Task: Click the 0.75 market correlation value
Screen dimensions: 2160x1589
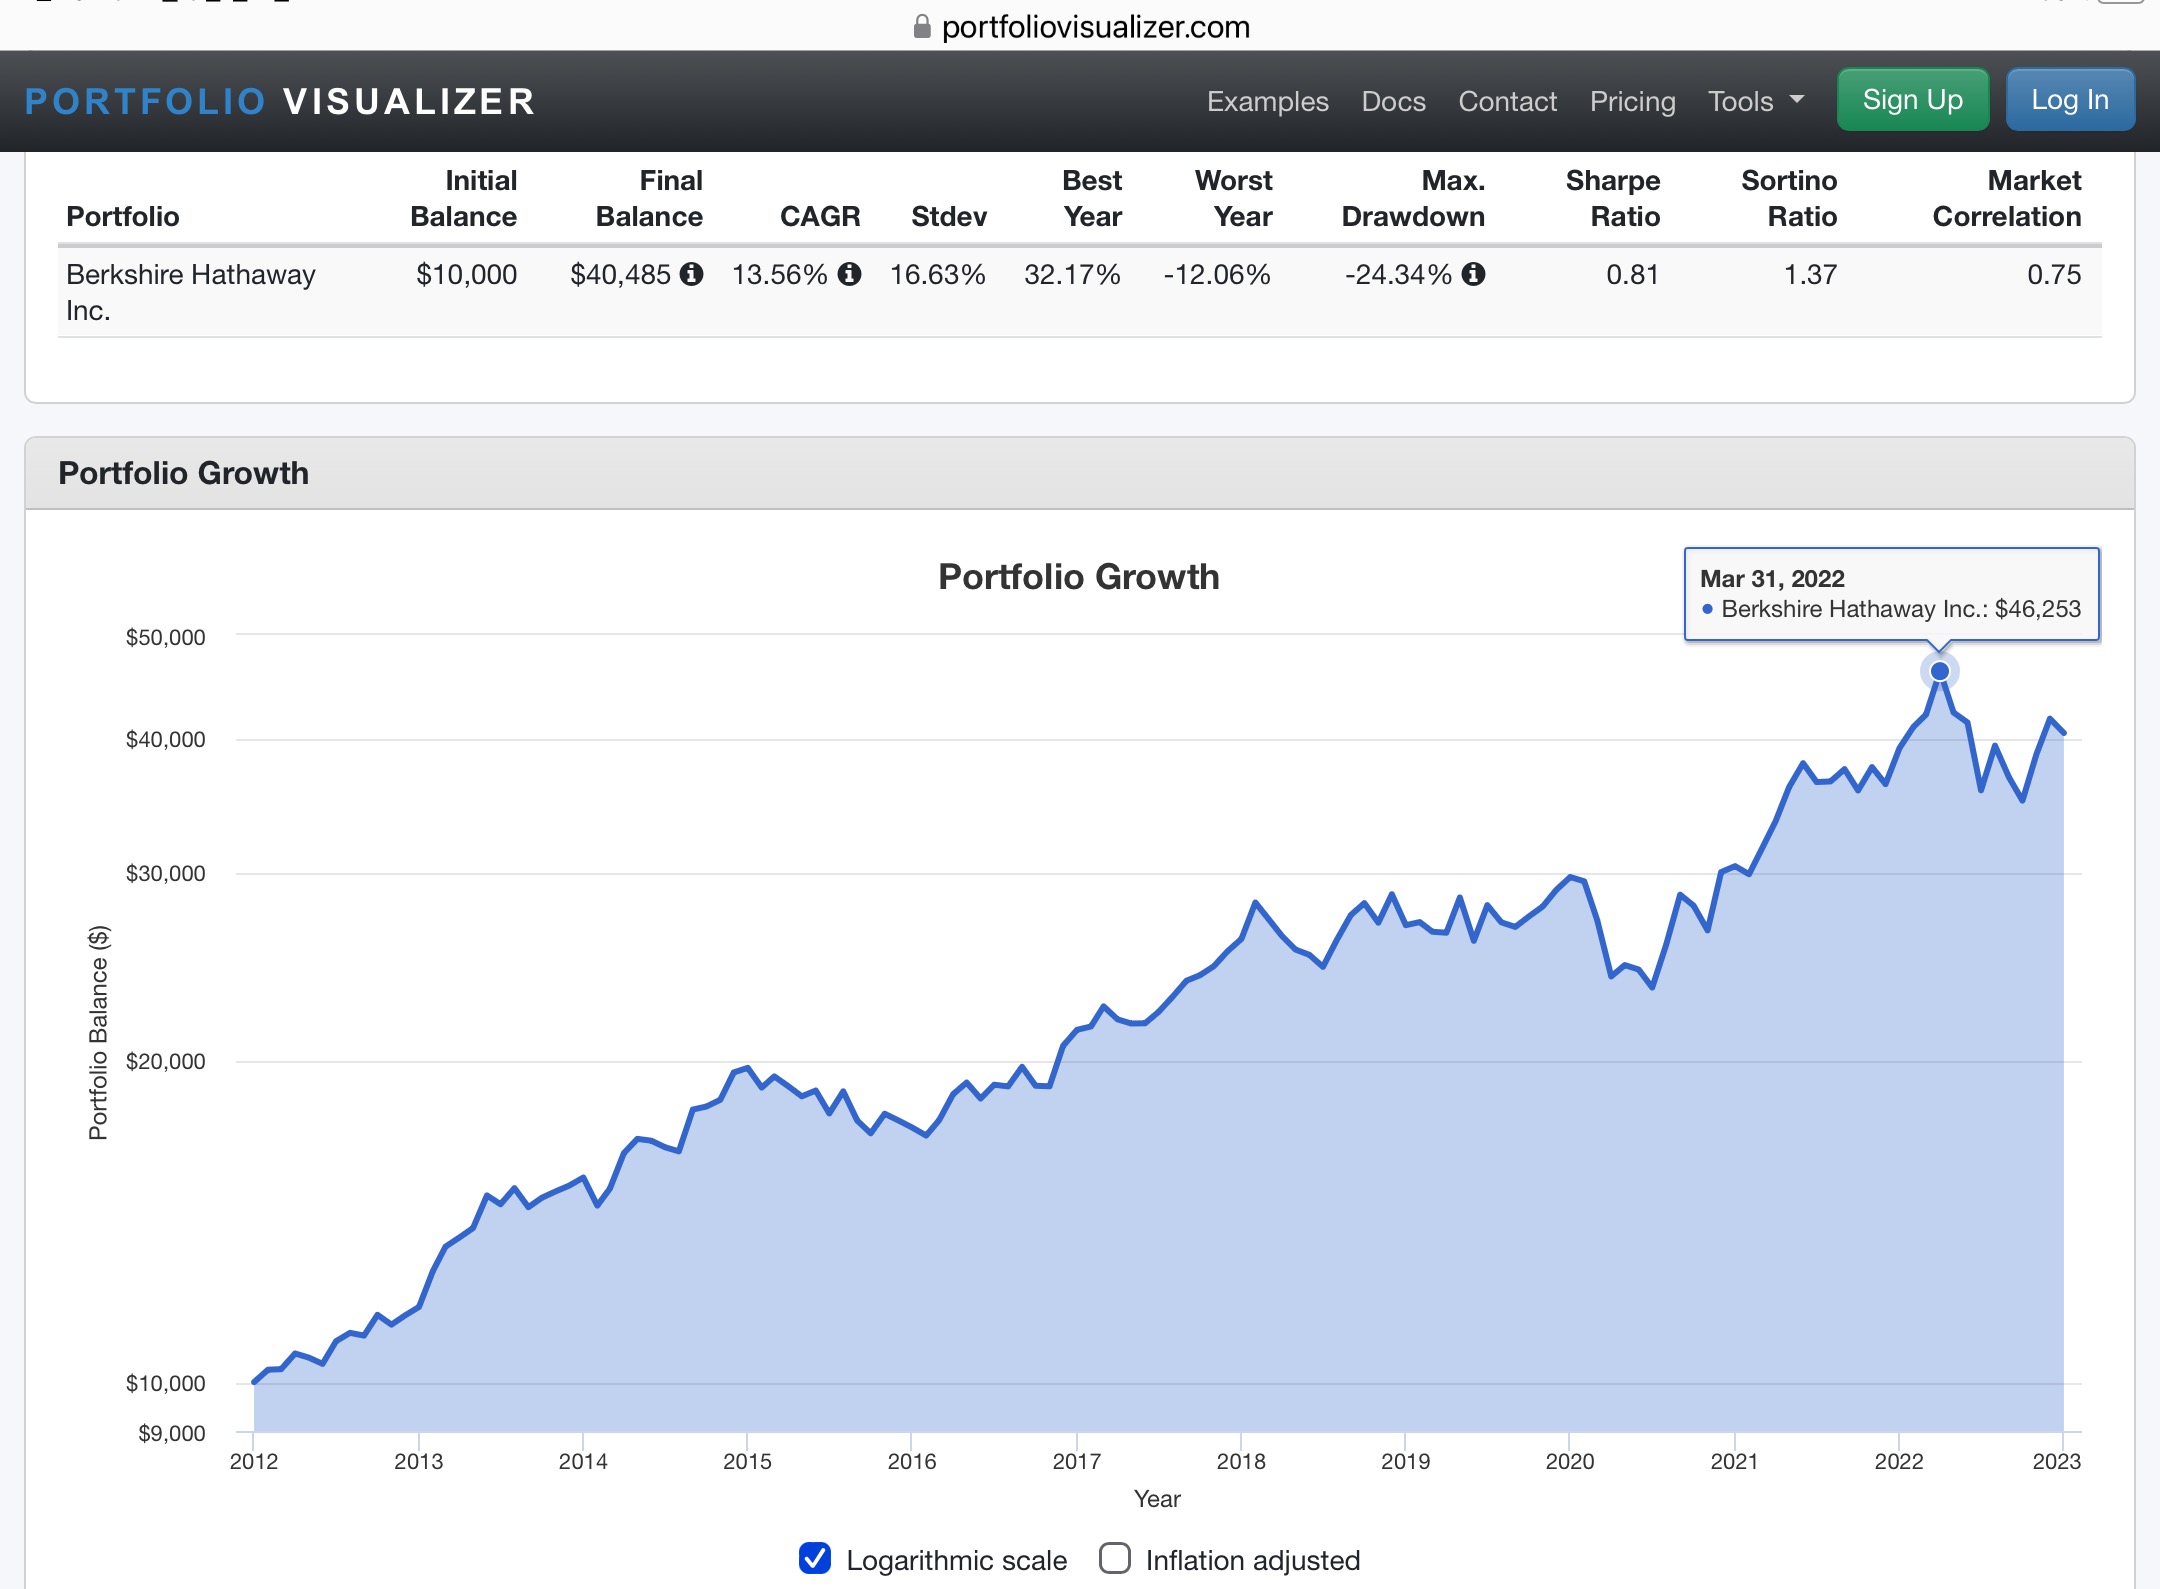Action: (x=2054, y=274)
